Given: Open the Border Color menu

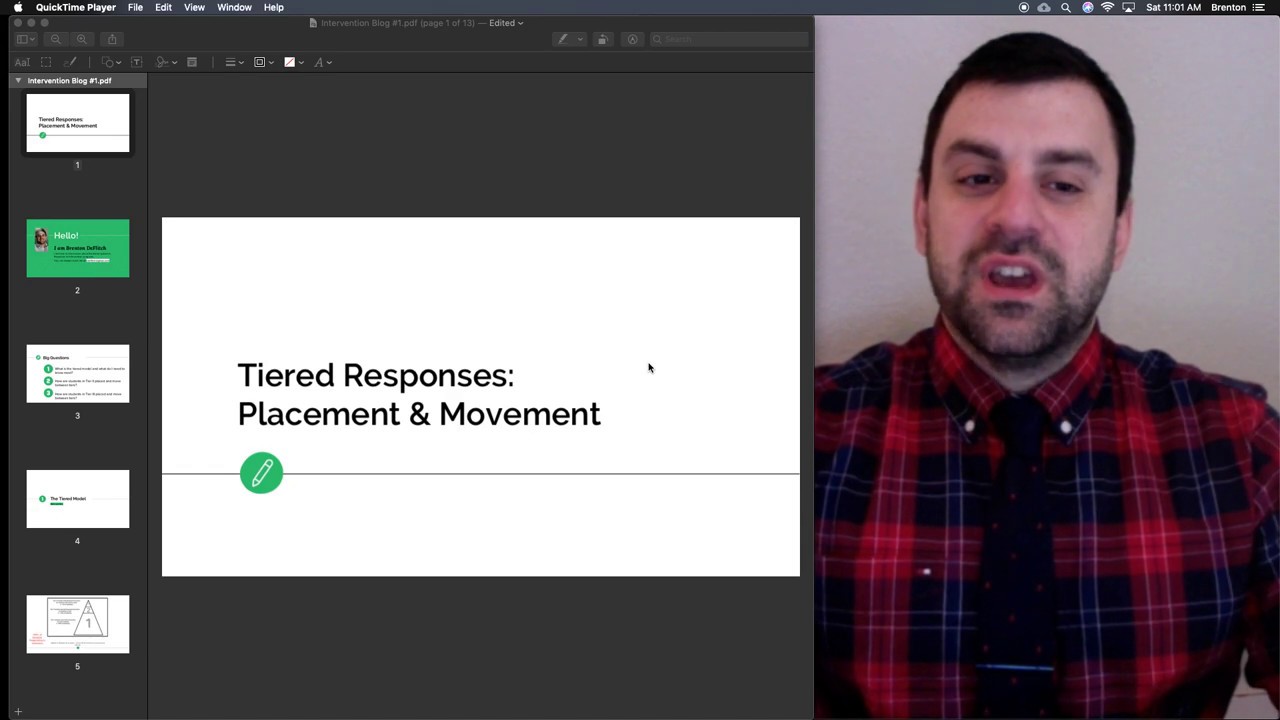Looking at the screenshot, I should [264, 62].
